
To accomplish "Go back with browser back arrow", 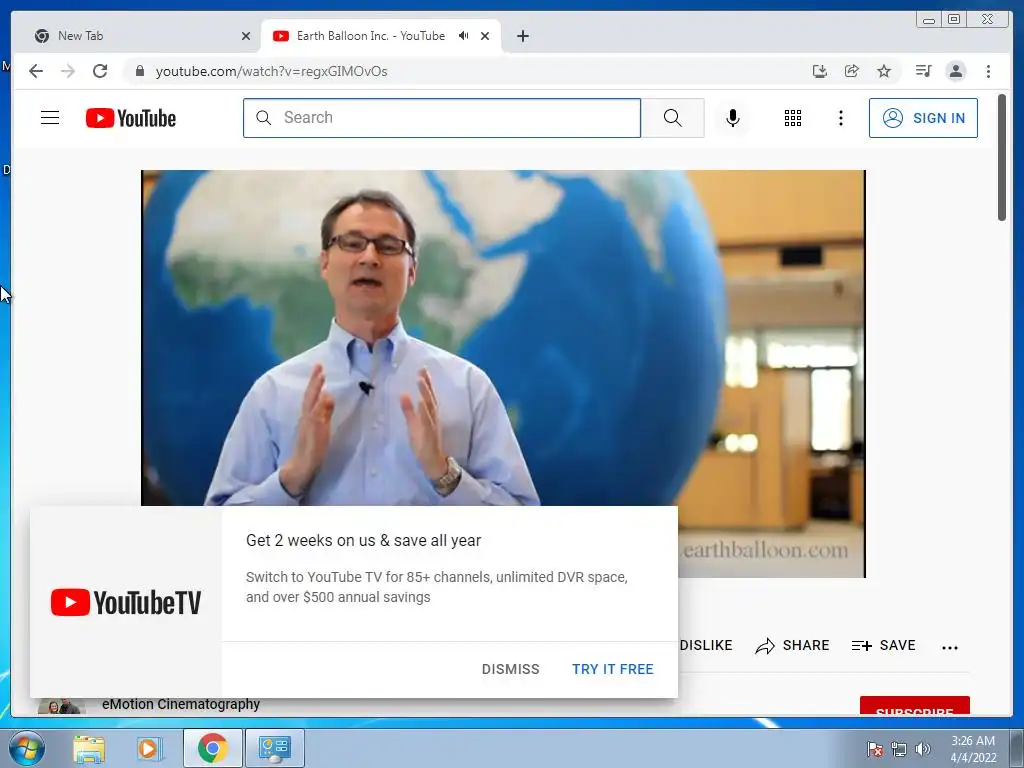I will pos(36,71).
